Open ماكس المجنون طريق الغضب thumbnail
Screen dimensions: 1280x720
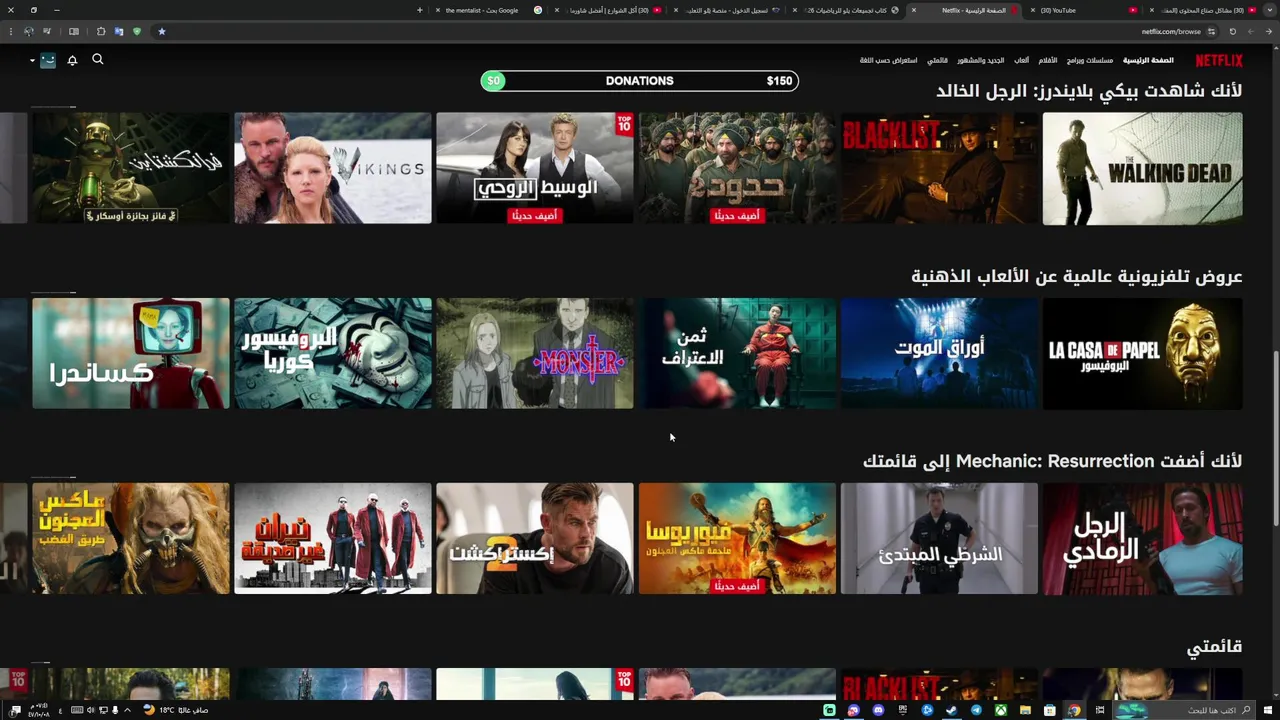(x=131, y=539)
